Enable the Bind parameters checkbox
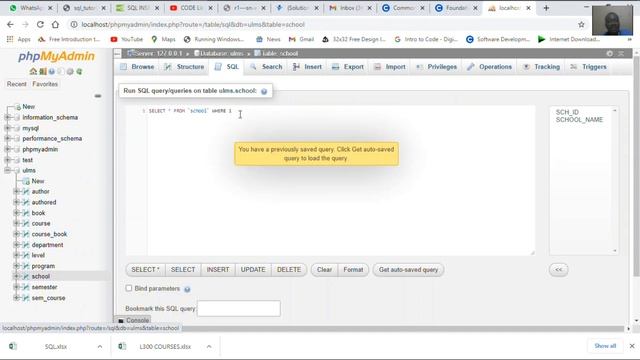640x360 pixels. coord(129,288)
